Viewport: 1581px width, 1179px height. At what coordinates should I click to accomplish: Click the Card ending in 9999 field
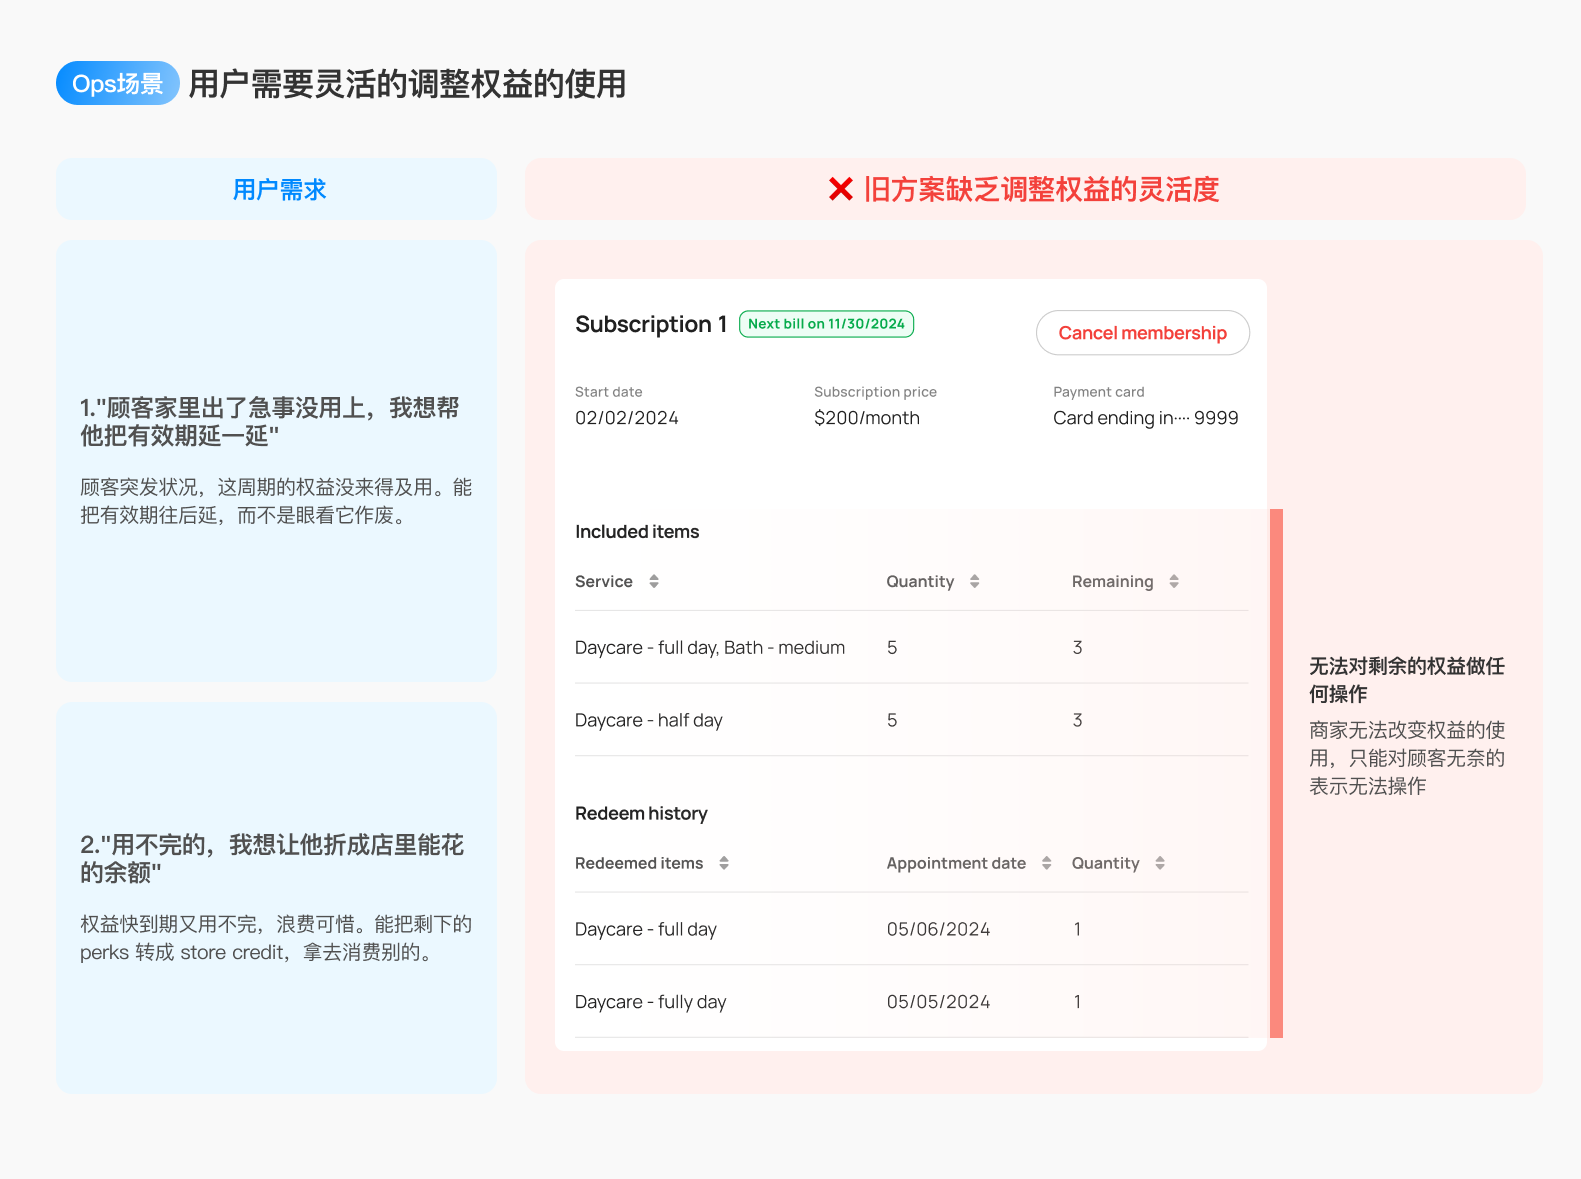pyautogui.click(x=1146, y=418)
